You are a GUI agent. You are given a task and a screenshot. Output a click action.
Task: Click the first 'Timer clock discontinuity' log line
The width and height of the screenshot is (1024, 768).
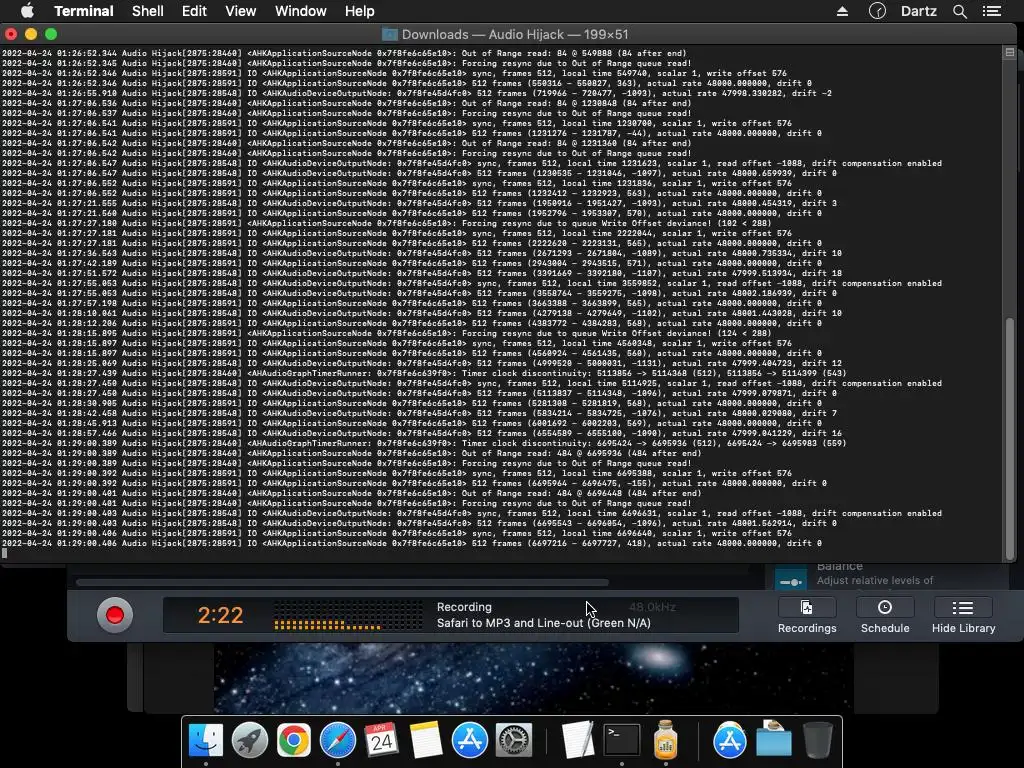424,374
